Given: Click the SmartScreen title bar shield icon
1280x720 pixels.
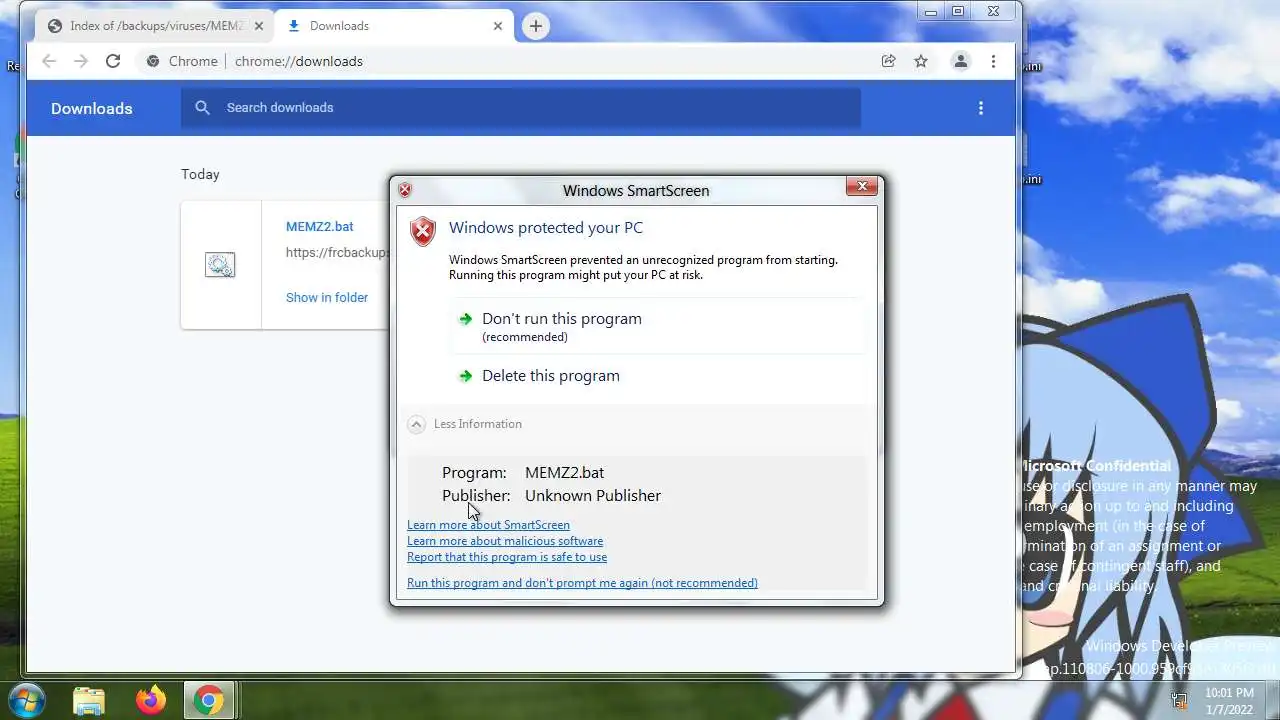Looking at the screenshot, I should pyautogui.click(x=405, y=190).
